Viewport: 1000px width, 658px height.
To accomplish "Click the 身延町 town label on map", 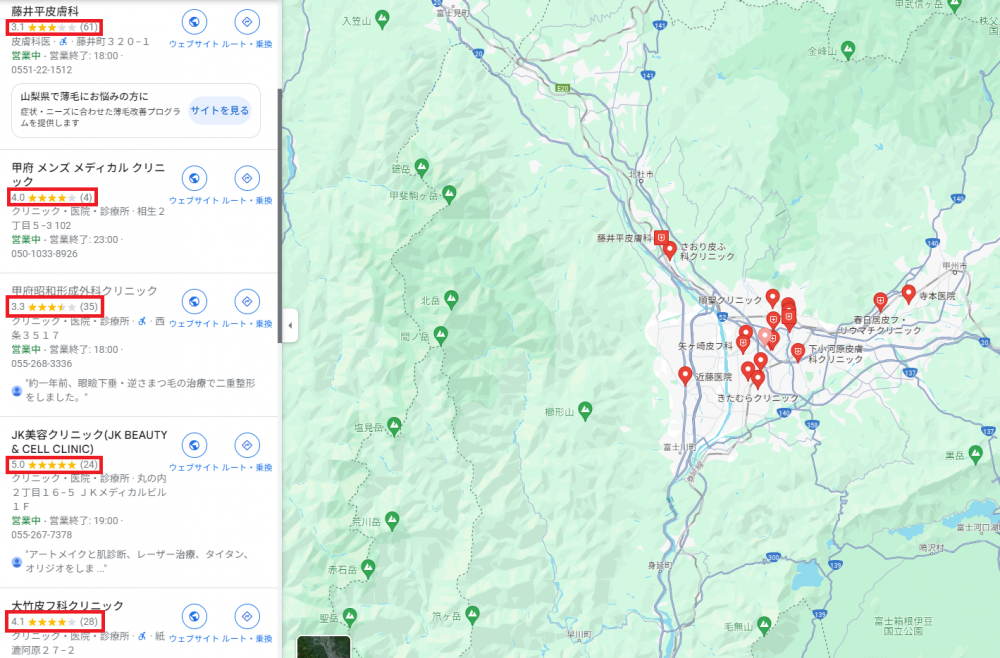I will [660, 566].
